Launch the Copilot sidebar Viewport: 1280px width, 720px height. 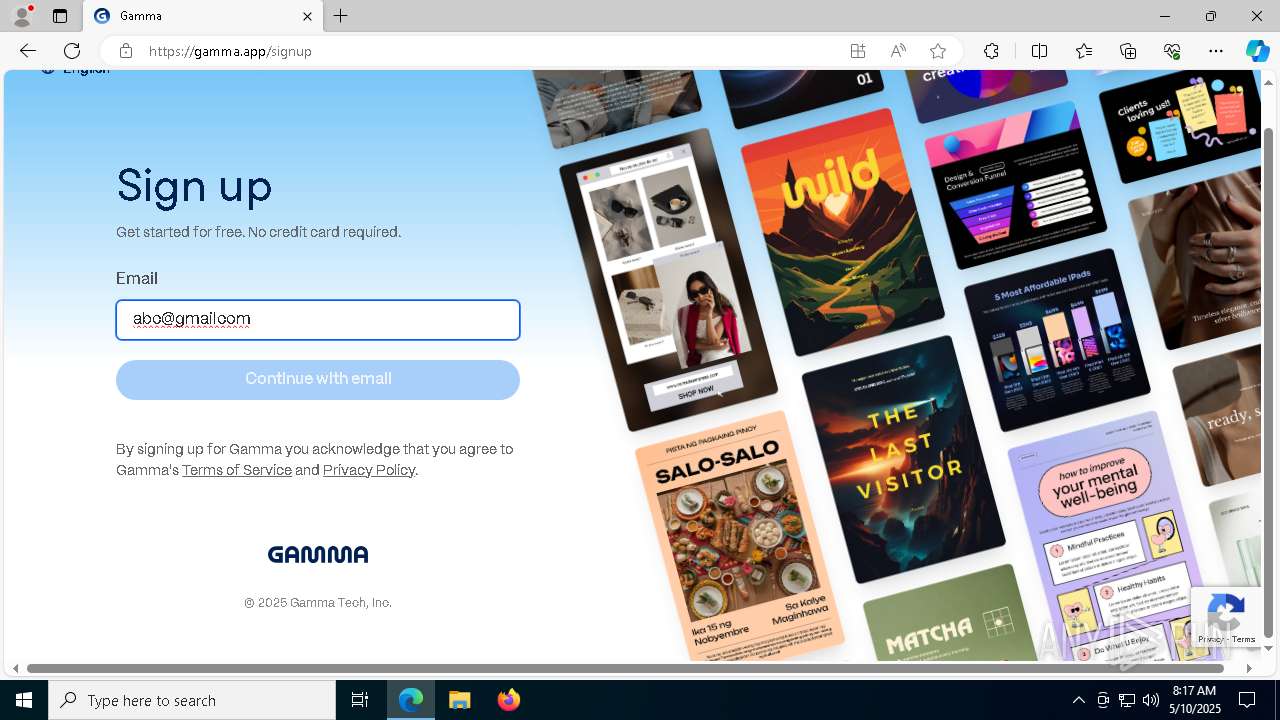tap(1257, 51)
